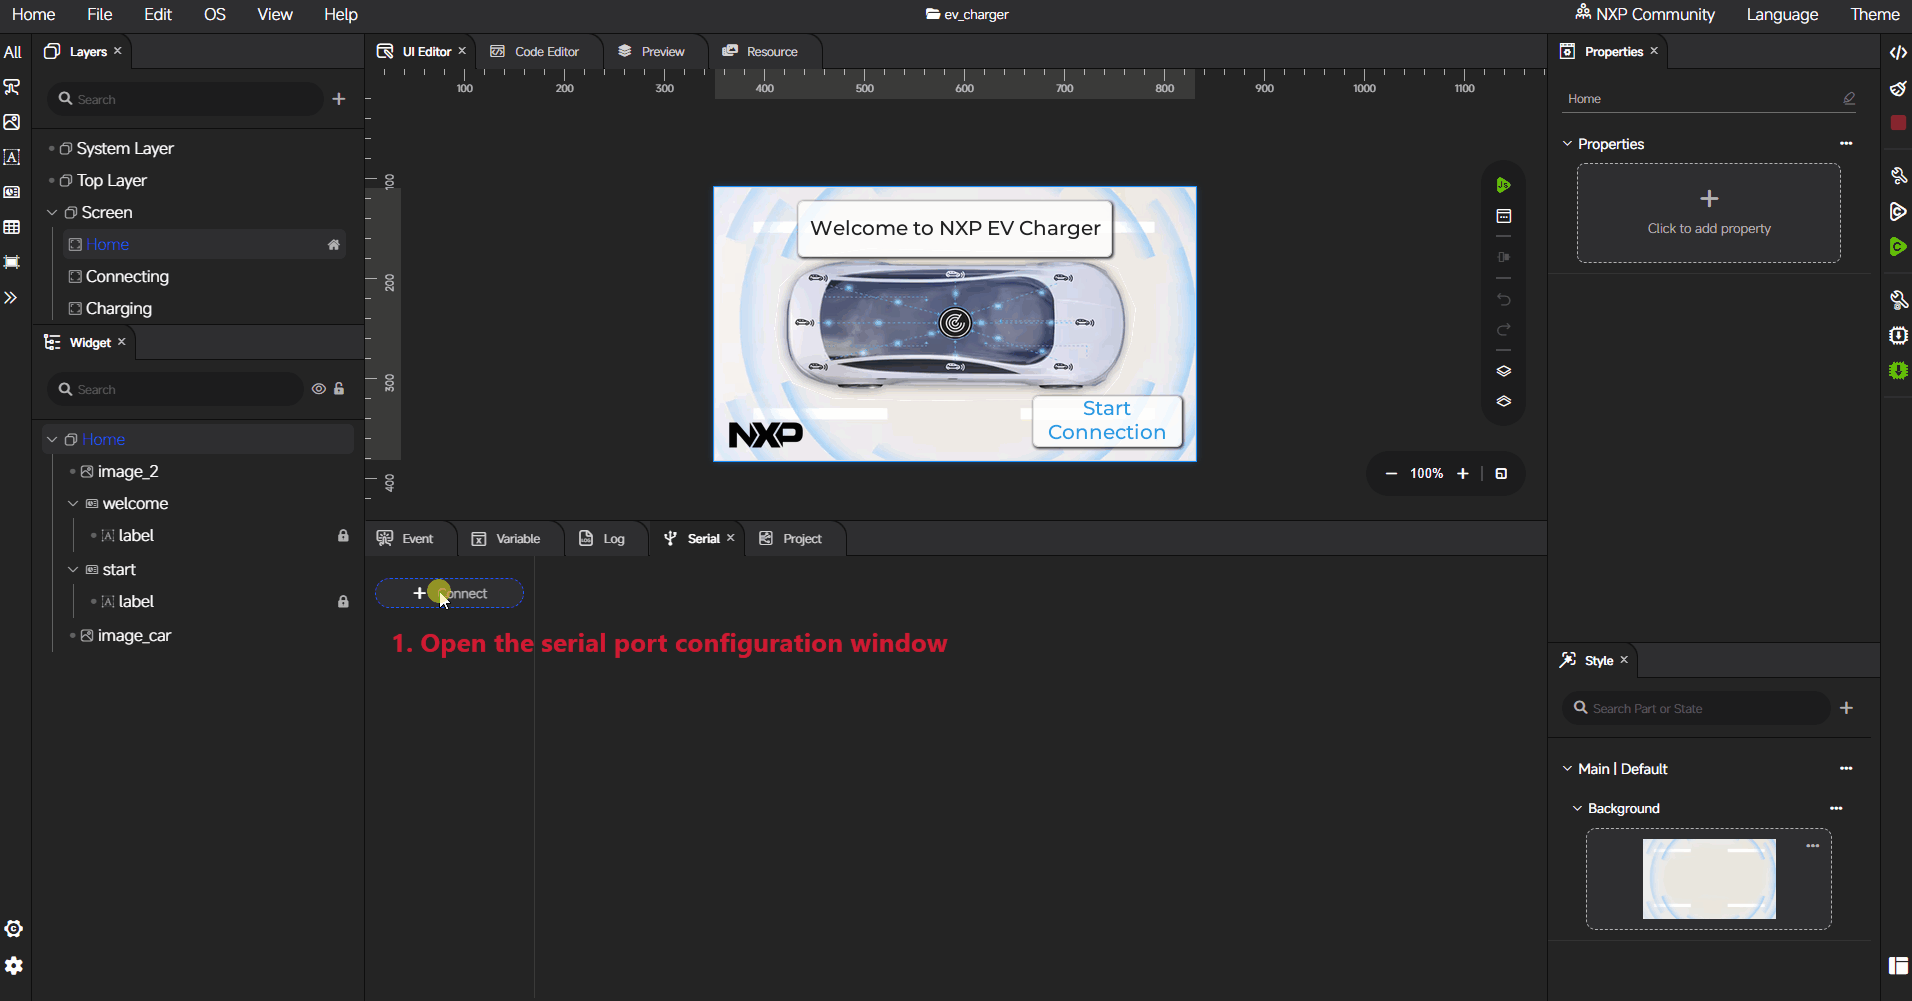This screenshot has height=1001, width=1912.
Task: Collapse the Main | Default style section
Action: coord(1567,769)
